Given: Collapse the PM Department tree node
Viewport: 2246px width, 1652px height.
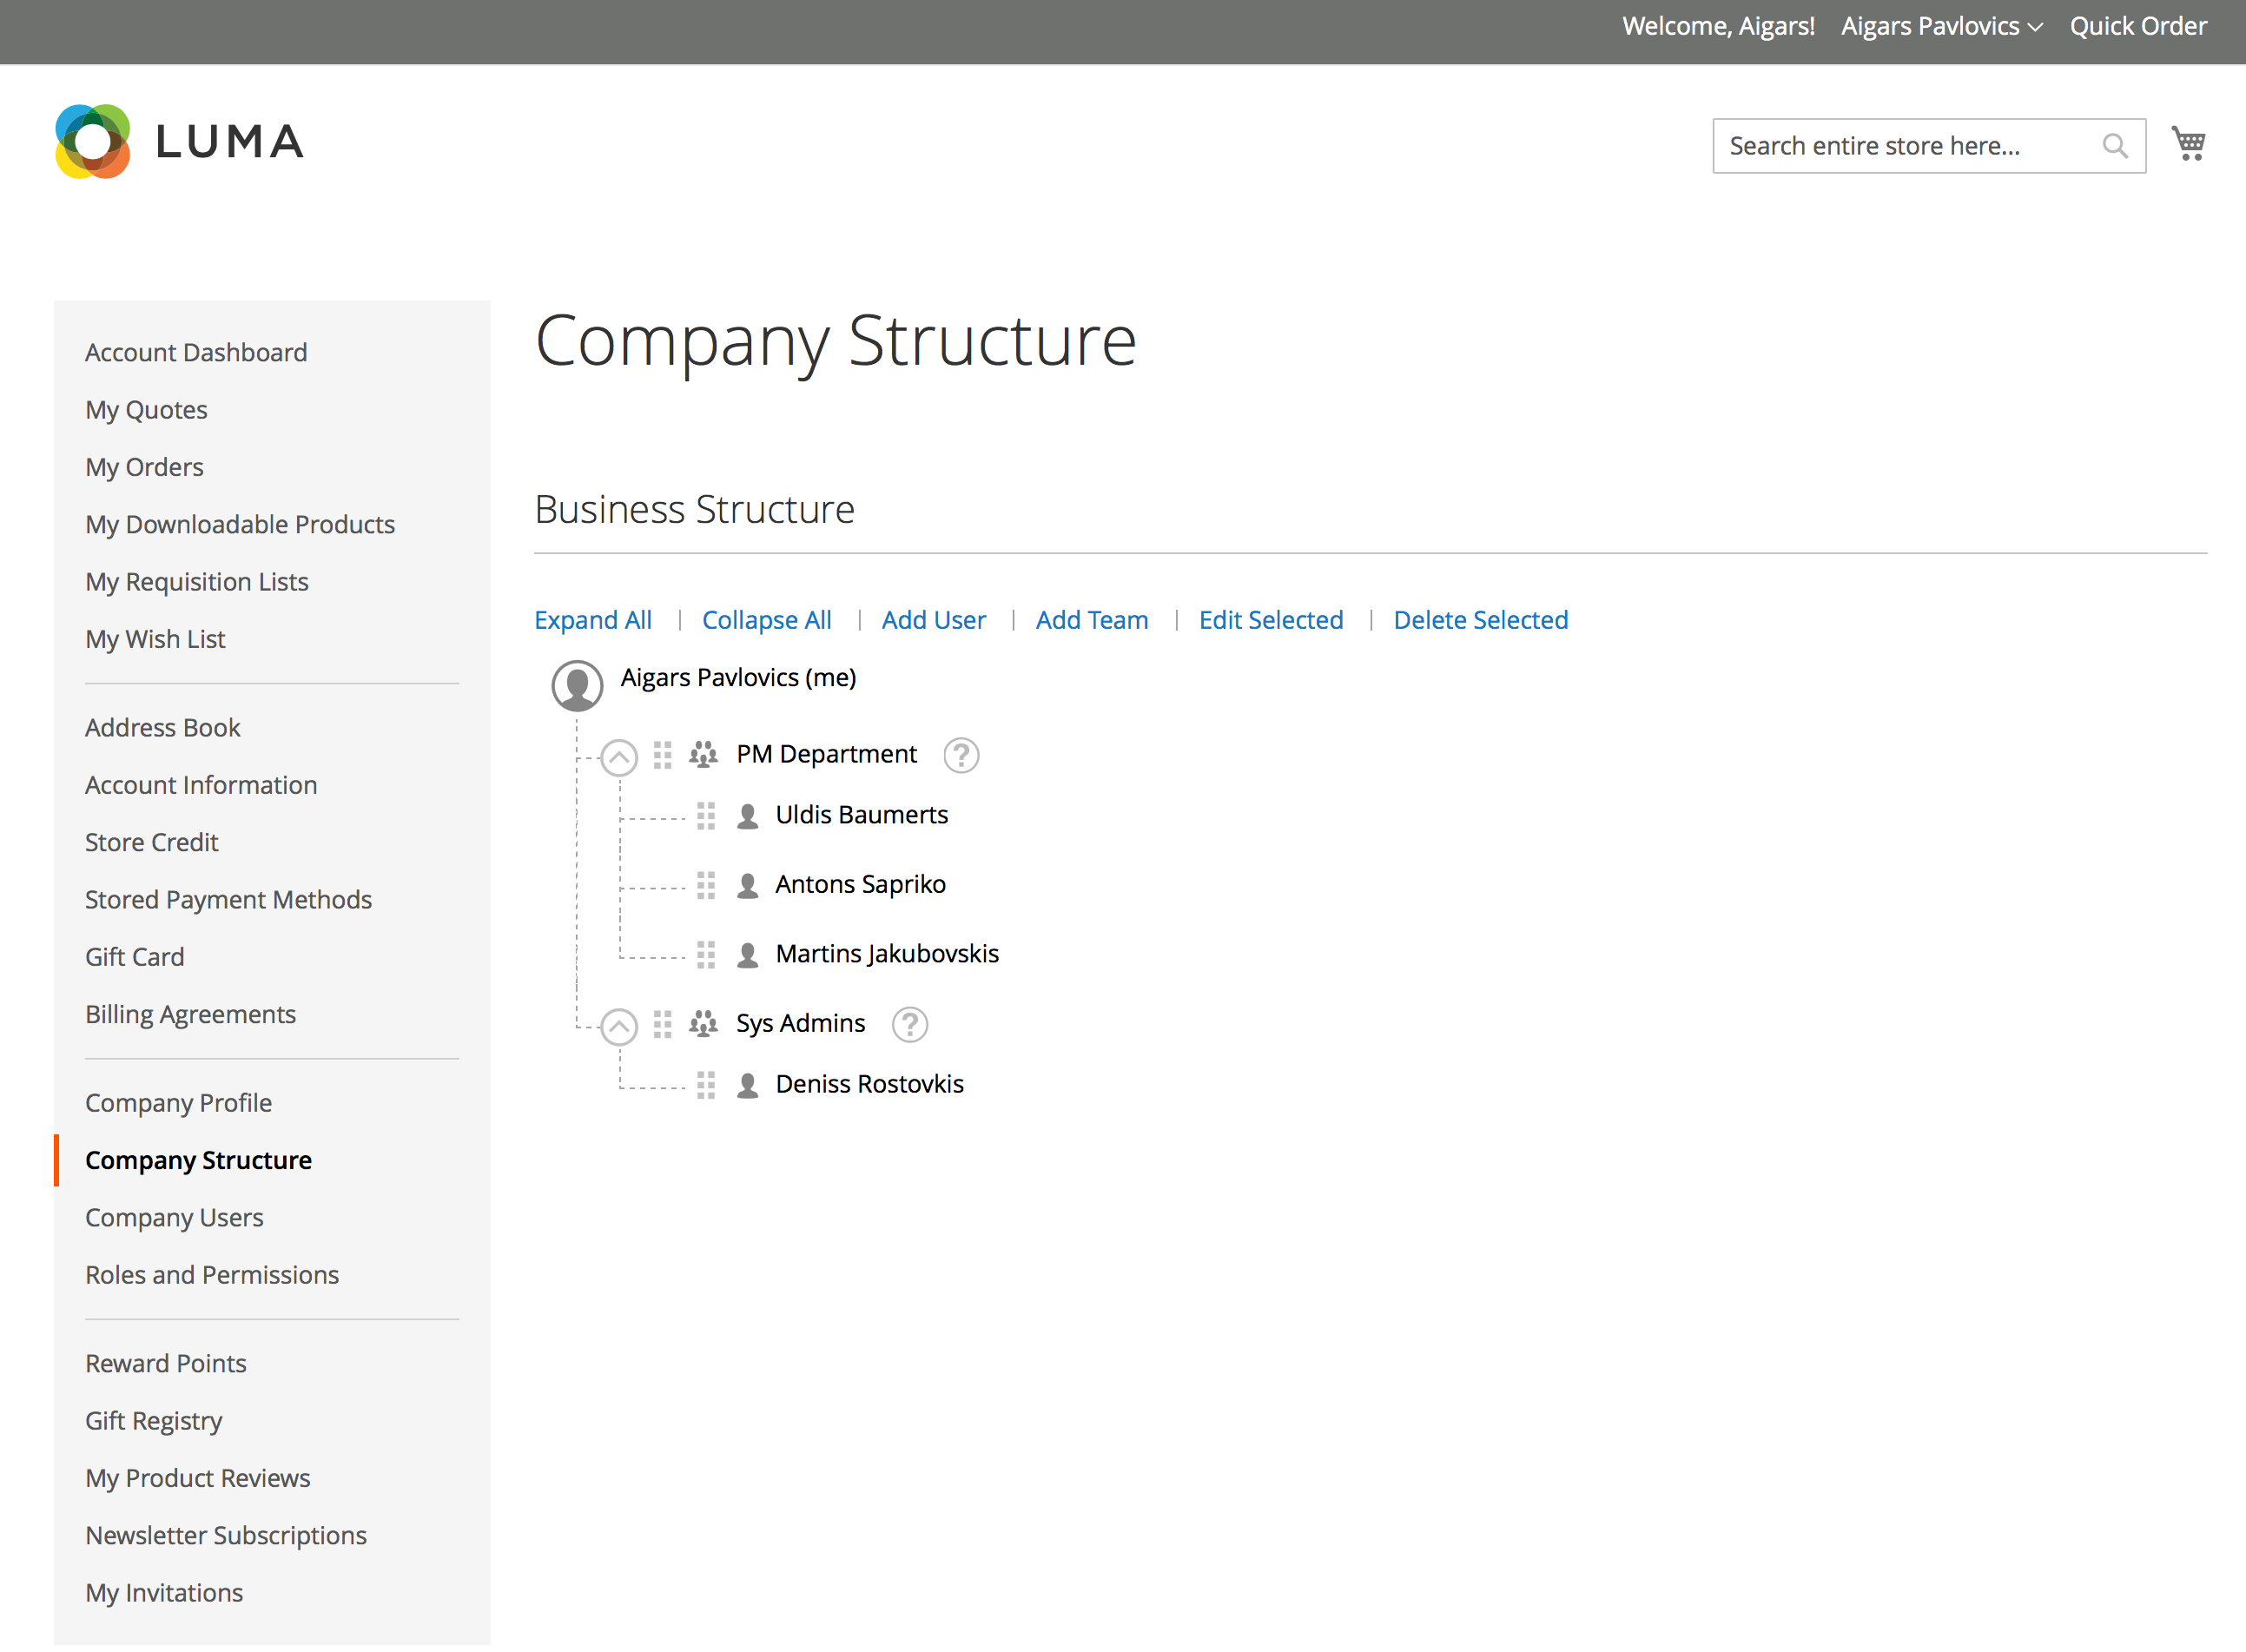Looking at the screenshot, I should pos(619,757).
